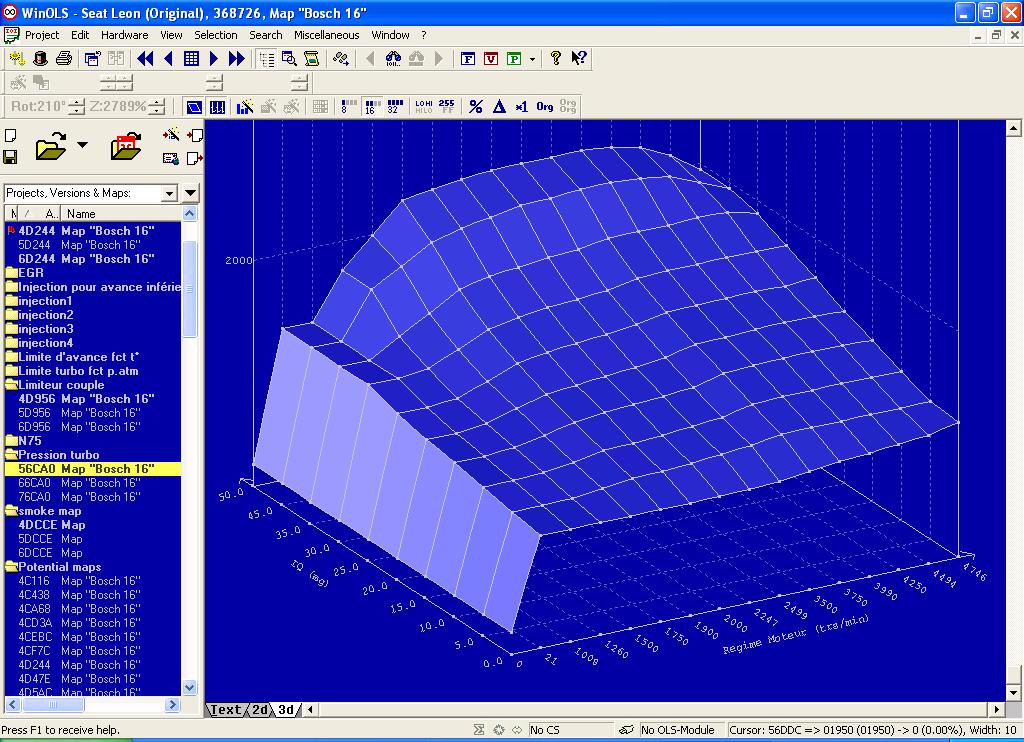Image resolution: width=1024 pixels, height=742 pixels.
Task: Click the Name column header
Action: pyautogui.click(x=121, y=214)
